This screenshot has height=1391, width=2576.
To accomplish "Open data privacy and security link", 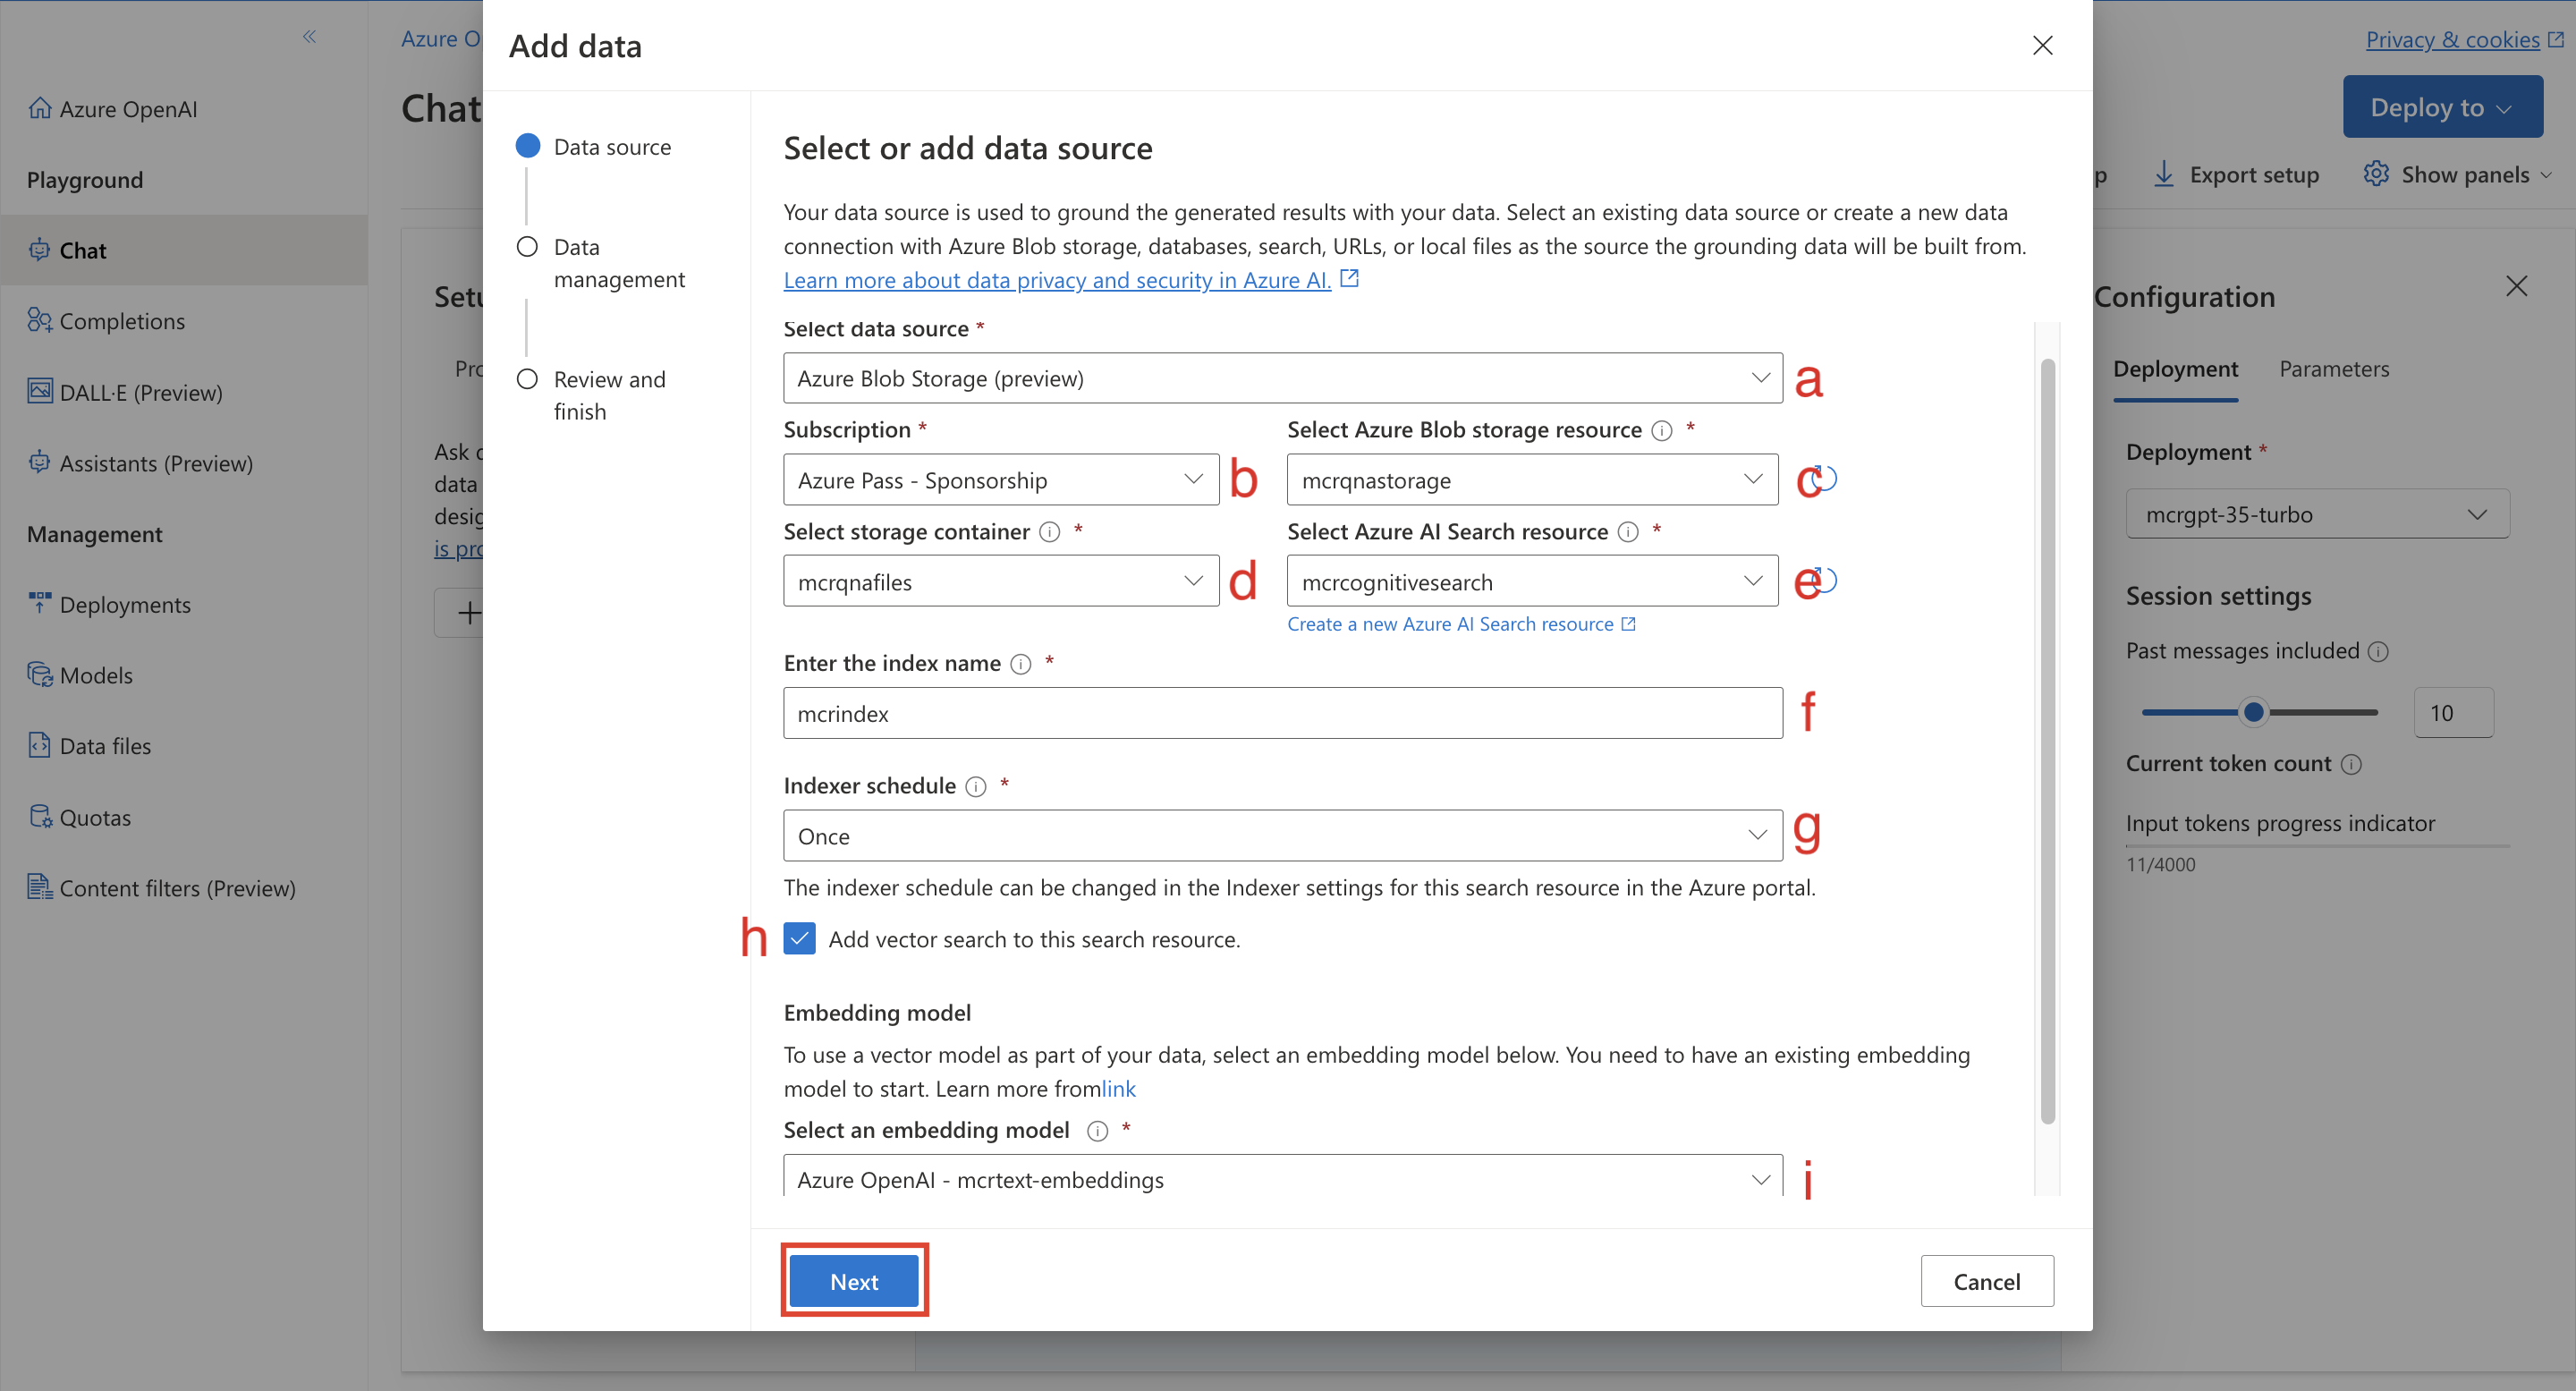I will point(1057,281).
